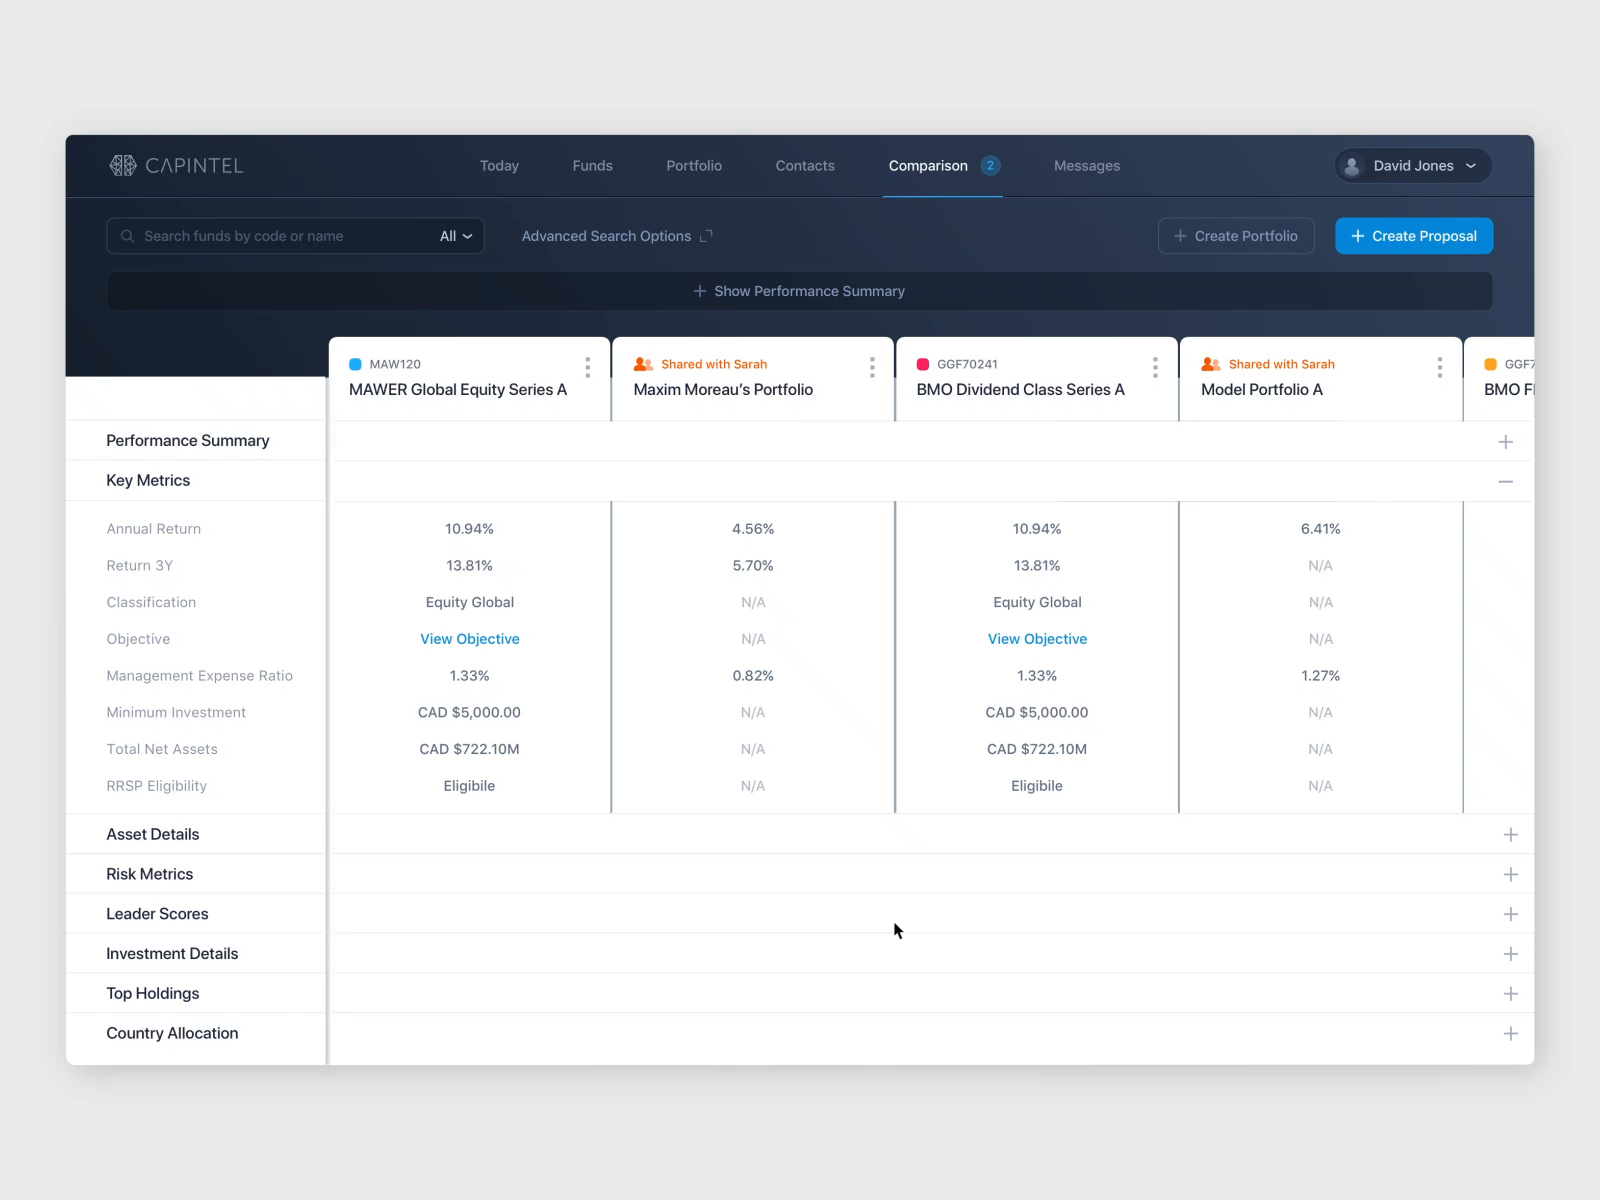The height and width of the screenshot is (1200, 1600).
Task: Open the All filter dropdown in search
Action: click(x=456, y=236)
